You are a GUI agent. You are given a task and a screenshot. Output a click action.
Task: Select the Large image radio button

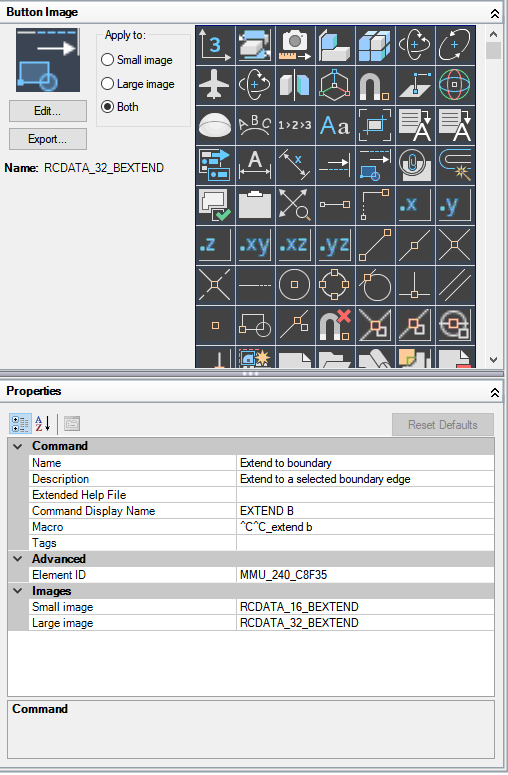107,84
